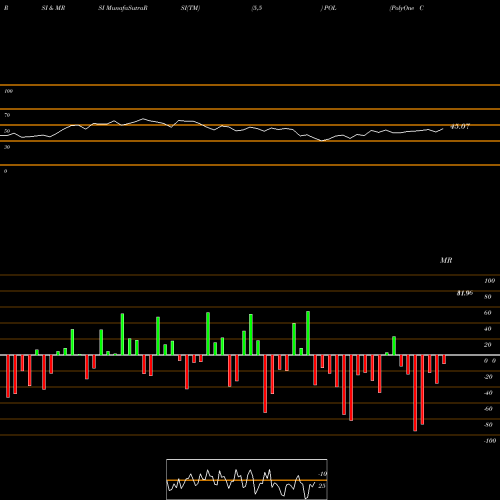Click the longest red MR bar
500x500 pixels.
click(x=415, y=393)
